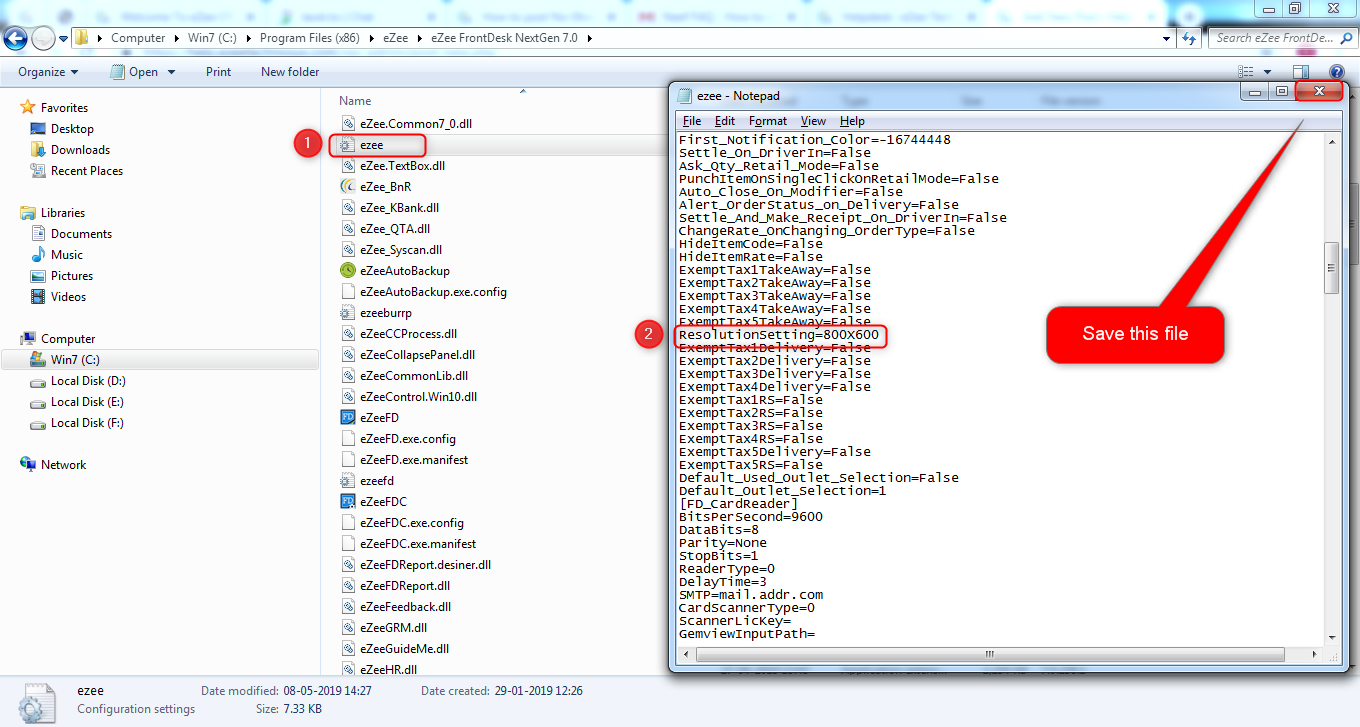The image size is (1360, 727).
Task: Click Notepad horizontal scrollbar thumb
Action: 989,655
